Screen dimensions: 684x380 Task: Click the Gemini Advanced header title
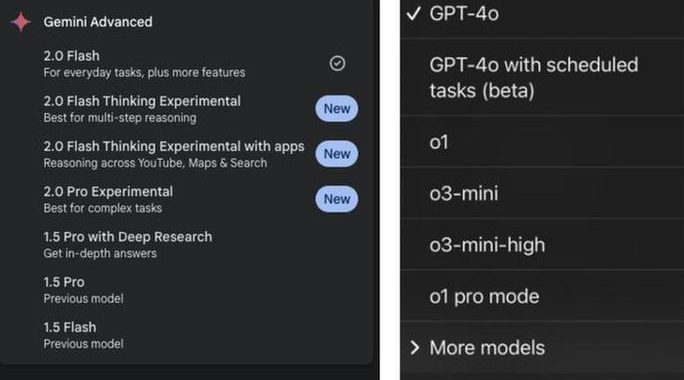click(x=98, y=22)
